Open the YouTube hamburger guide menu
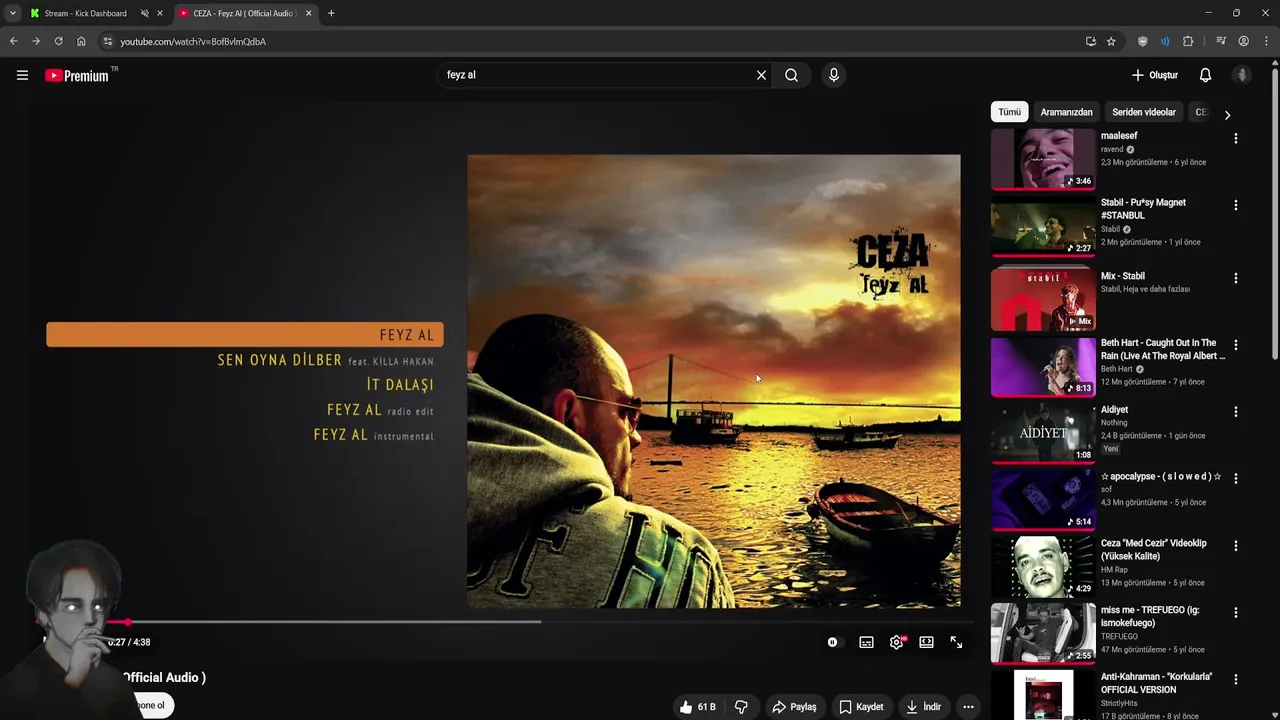This screenshot has height=720, width=1280. click(x=22, y=75)
